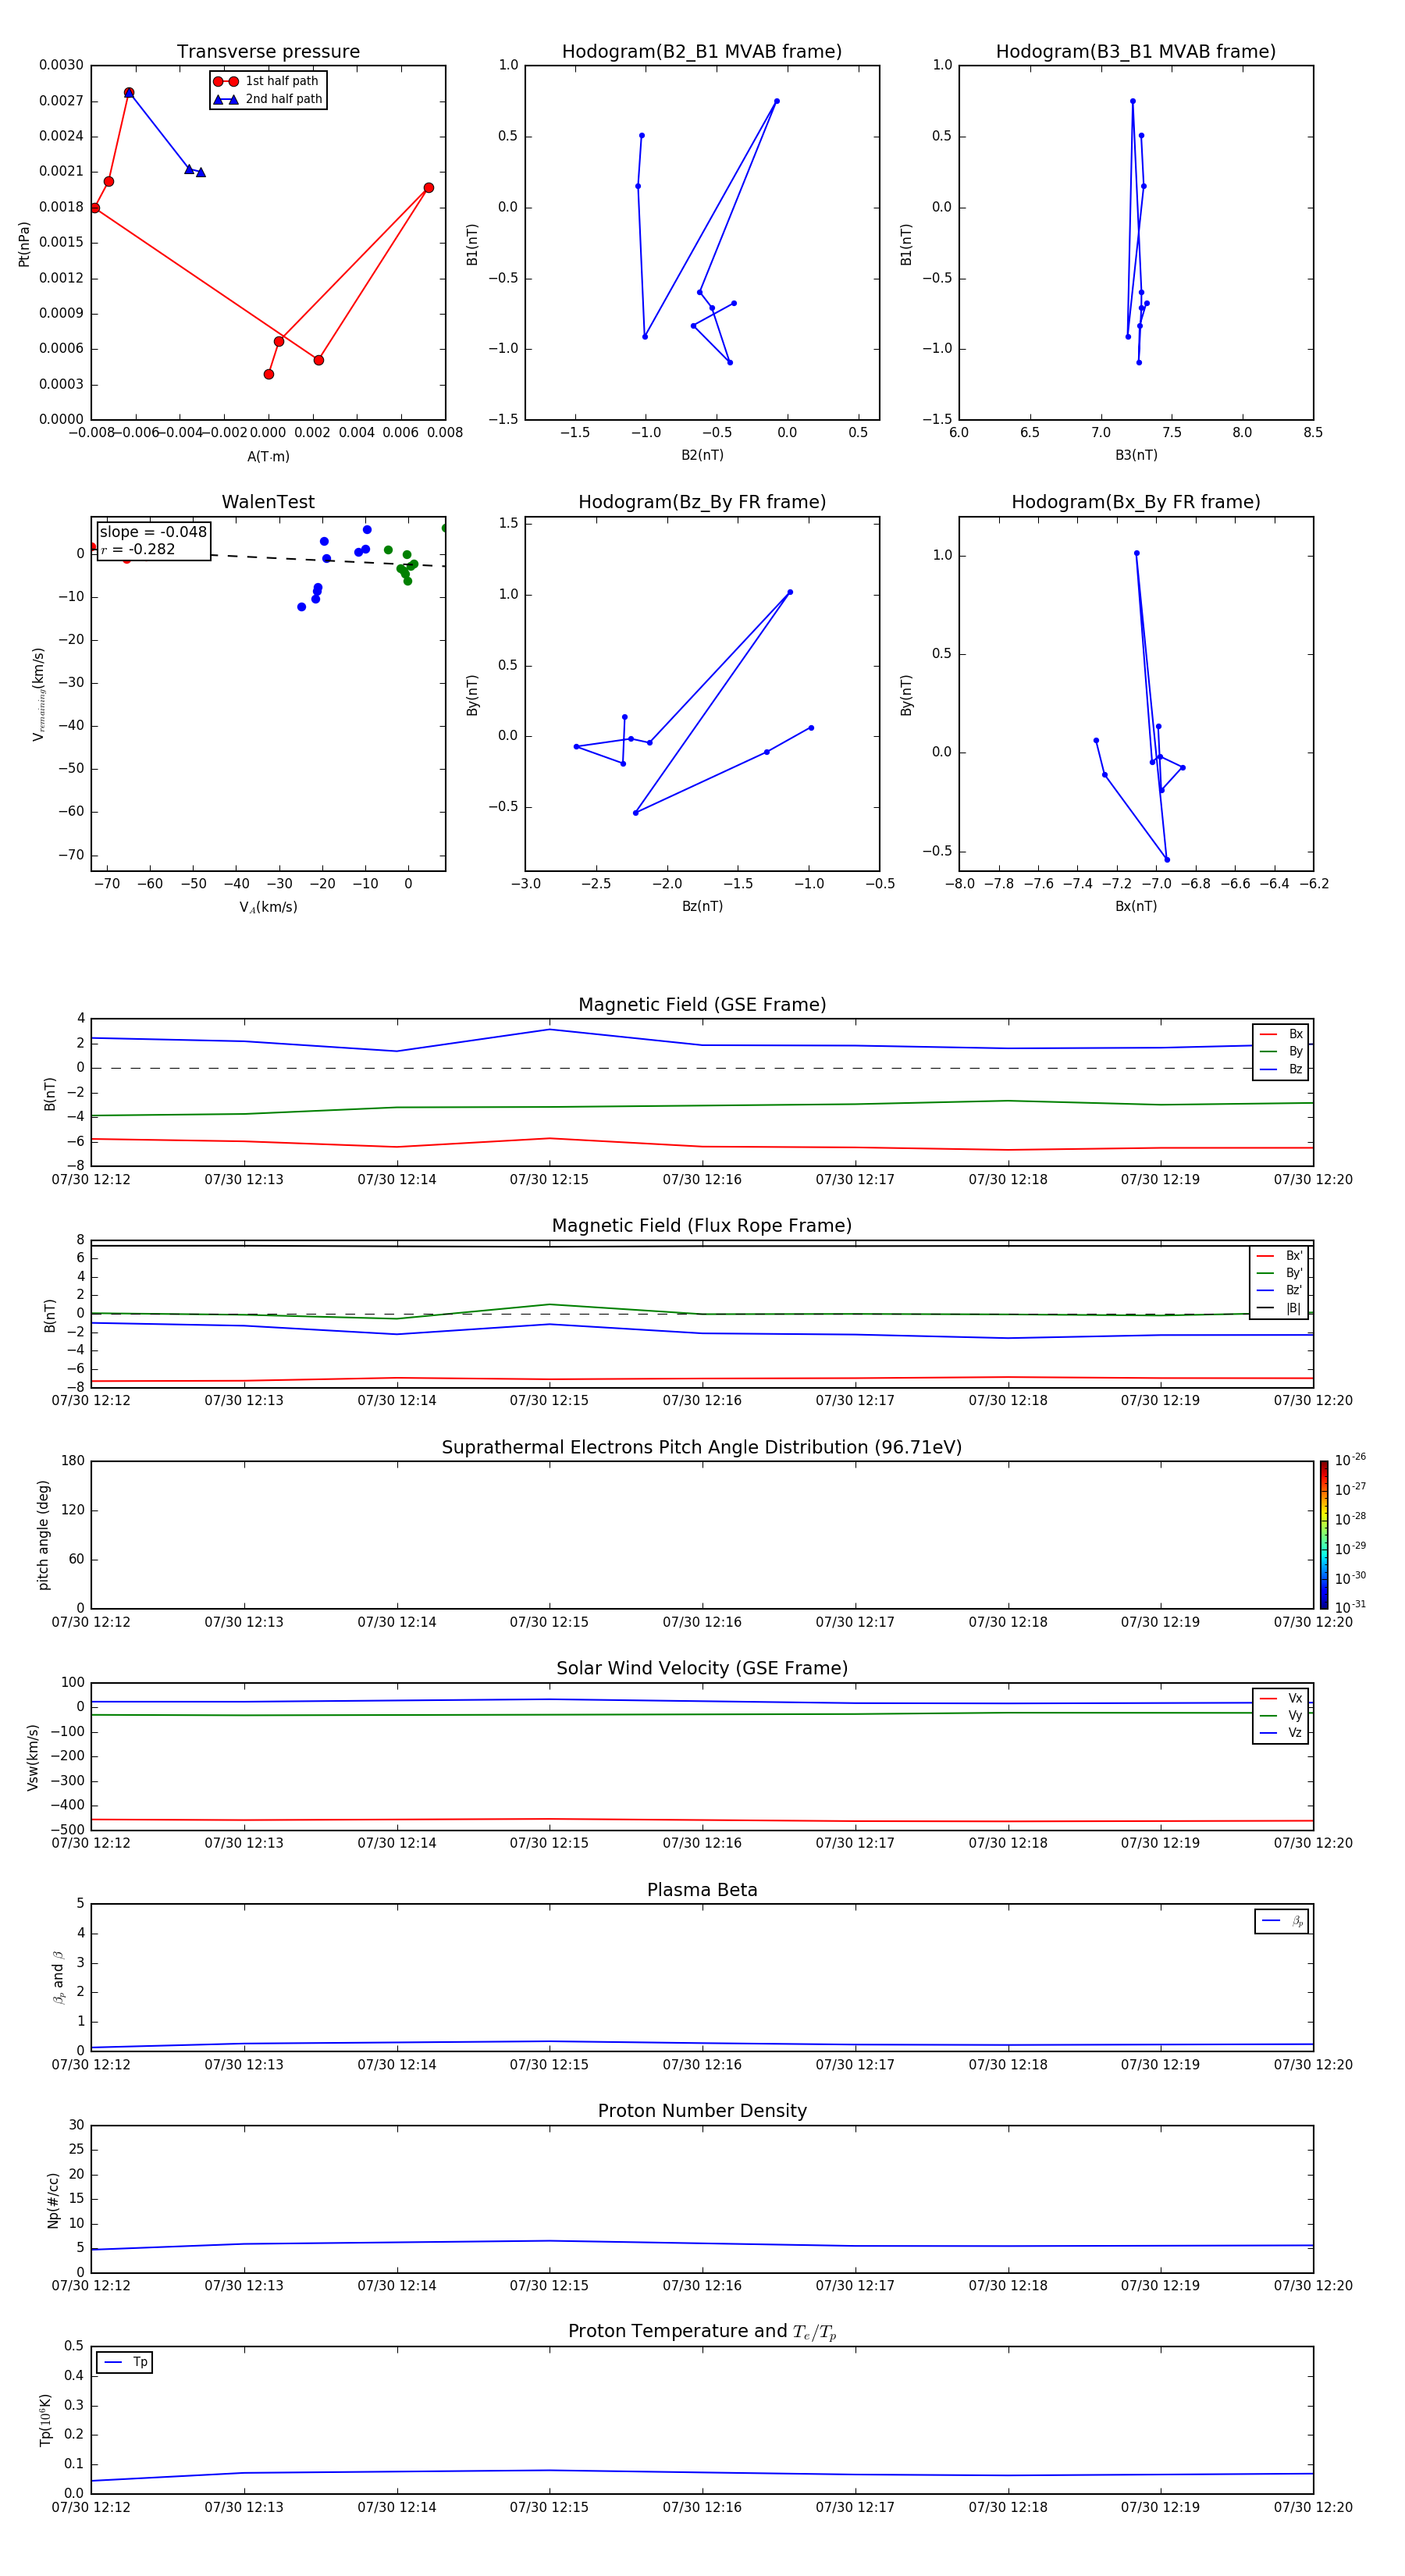Select '1st half path' legend entry
Viewport: 1405px width, 2576px height.
point(267,81)
